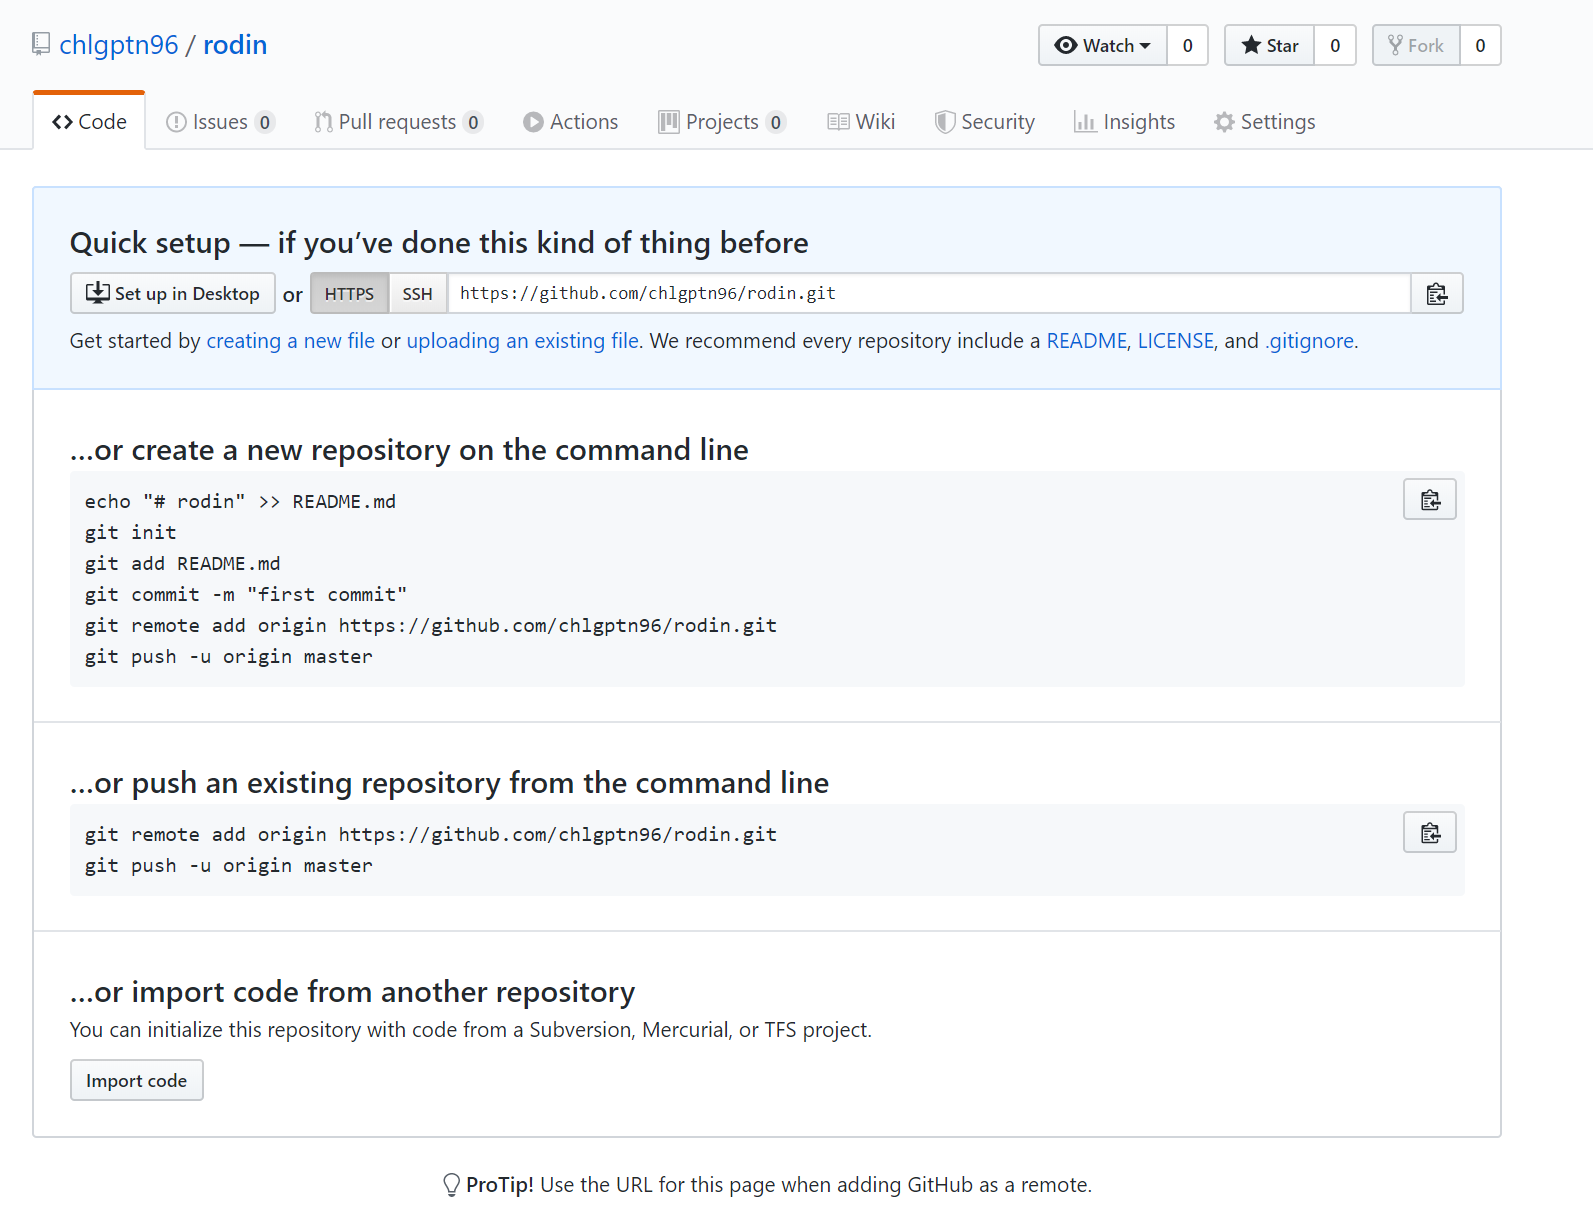Open the LICENSE link
Viewport: 1593px width, 1226px height.
pyautogui.click(x=1176, y=341)
